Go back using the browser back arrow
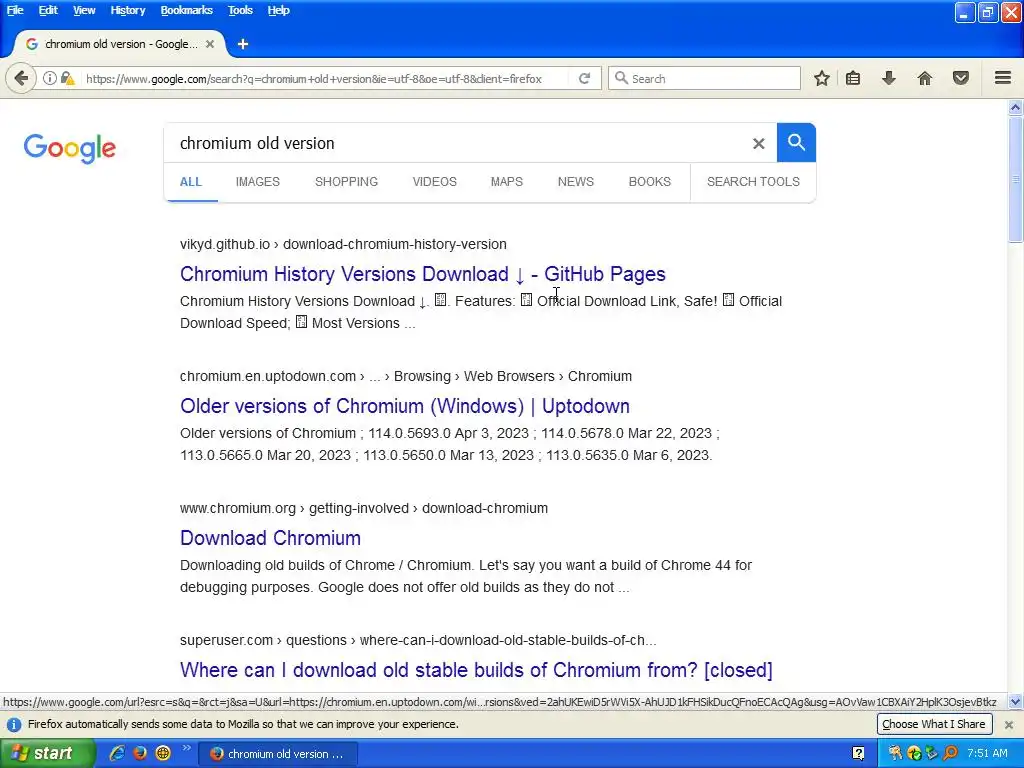 (x=21, y=78)
